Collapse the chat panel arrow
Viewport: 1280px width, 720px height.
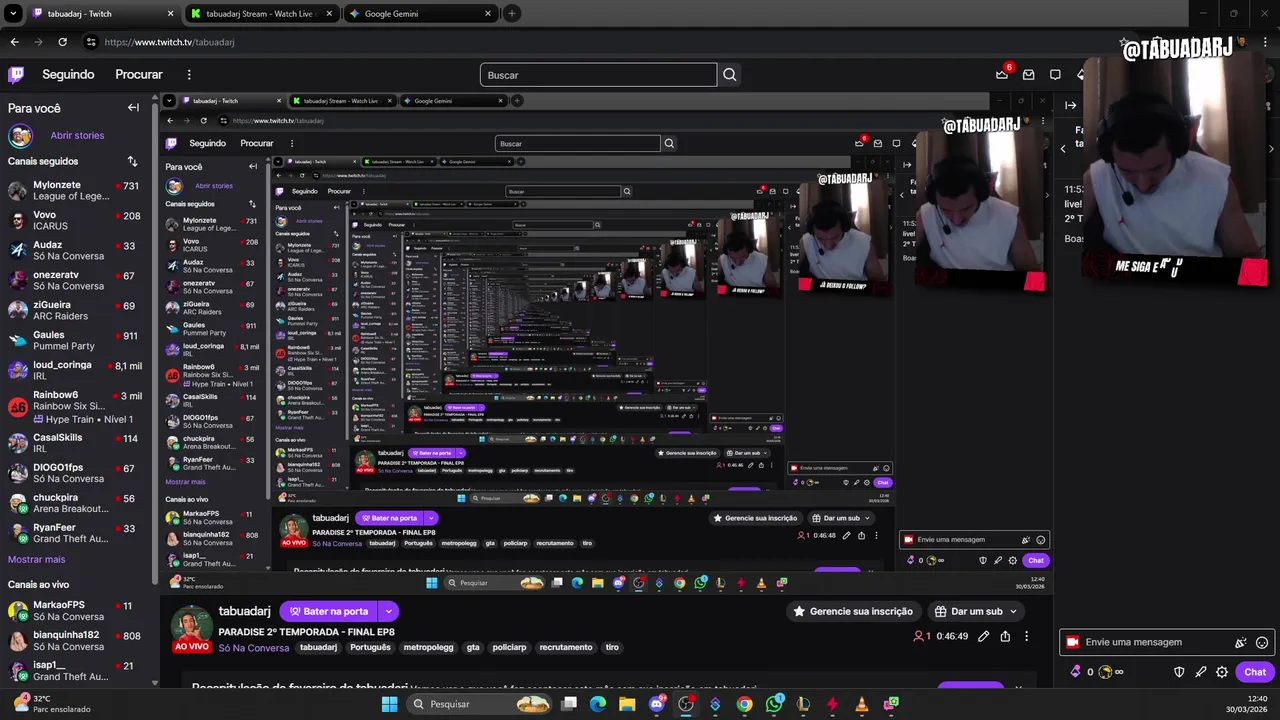[x=1071, y=105]
